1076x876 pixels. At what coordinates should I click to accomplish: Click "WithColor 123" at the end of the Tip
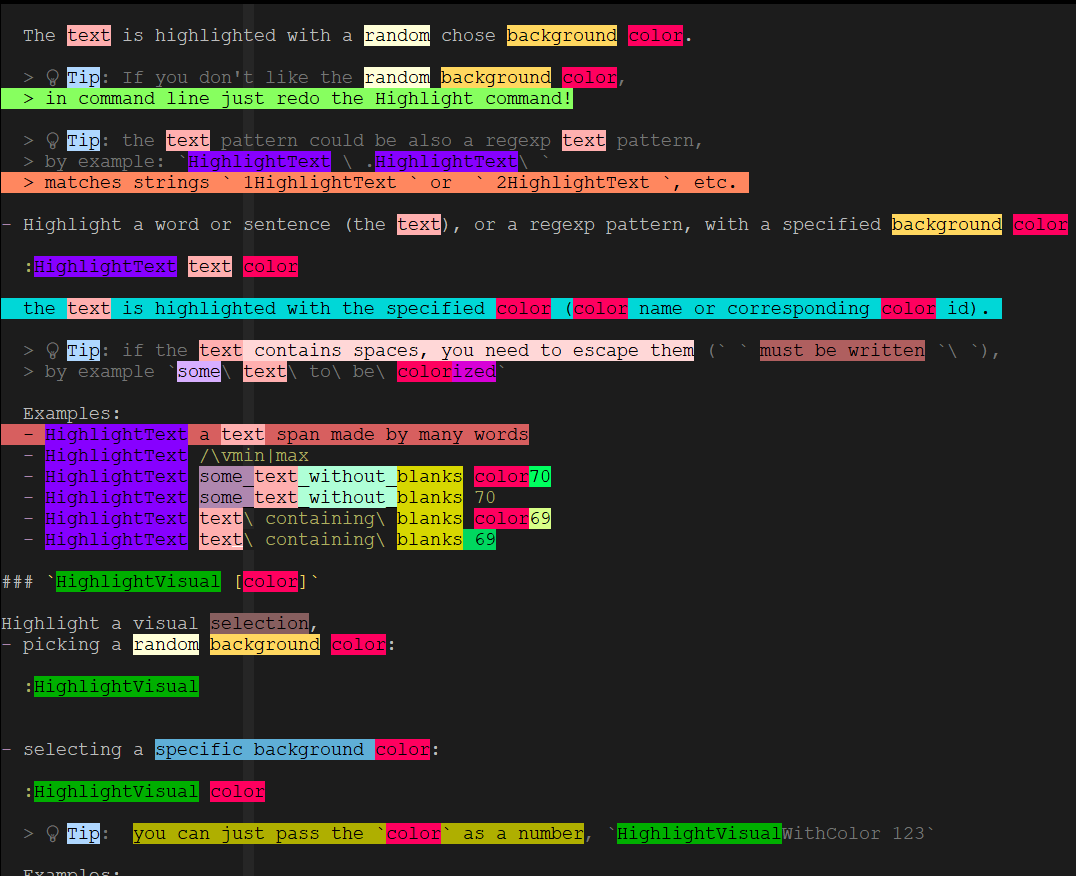click(853, 833)
